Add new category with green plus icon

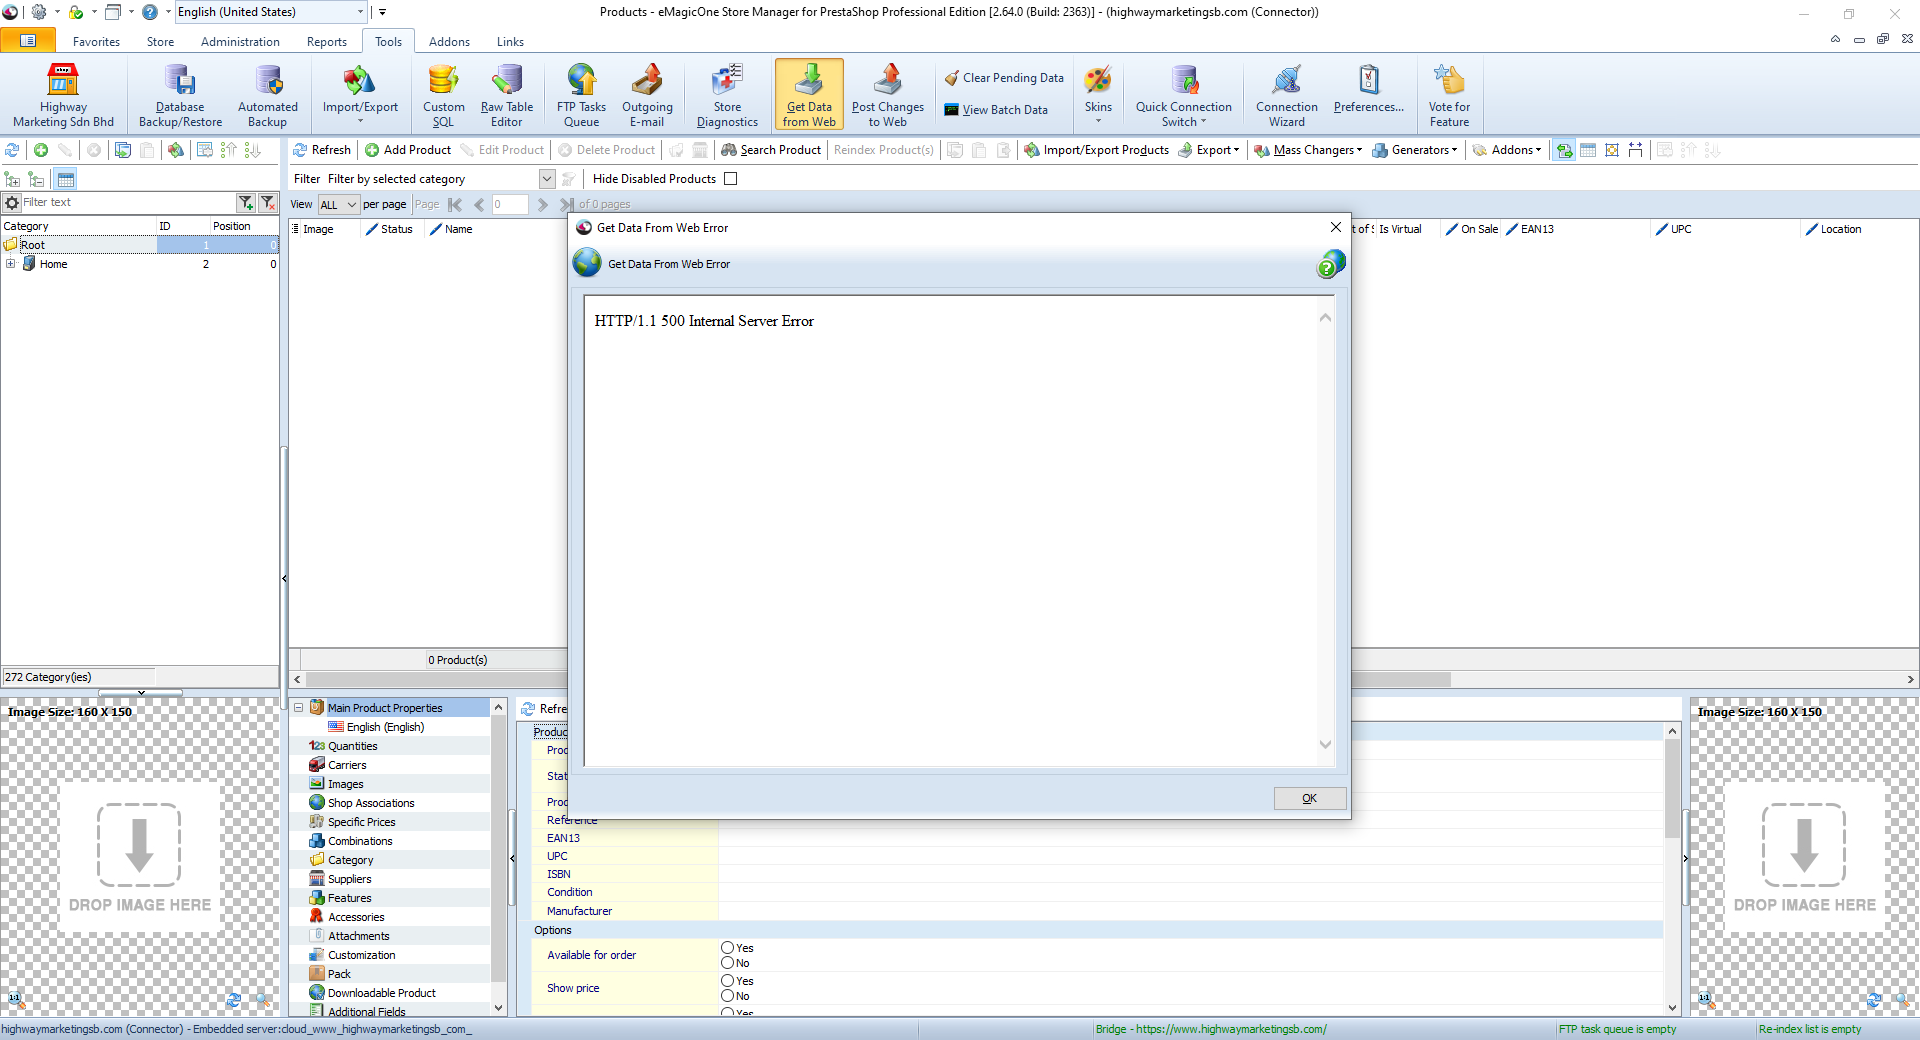(41, 150)
